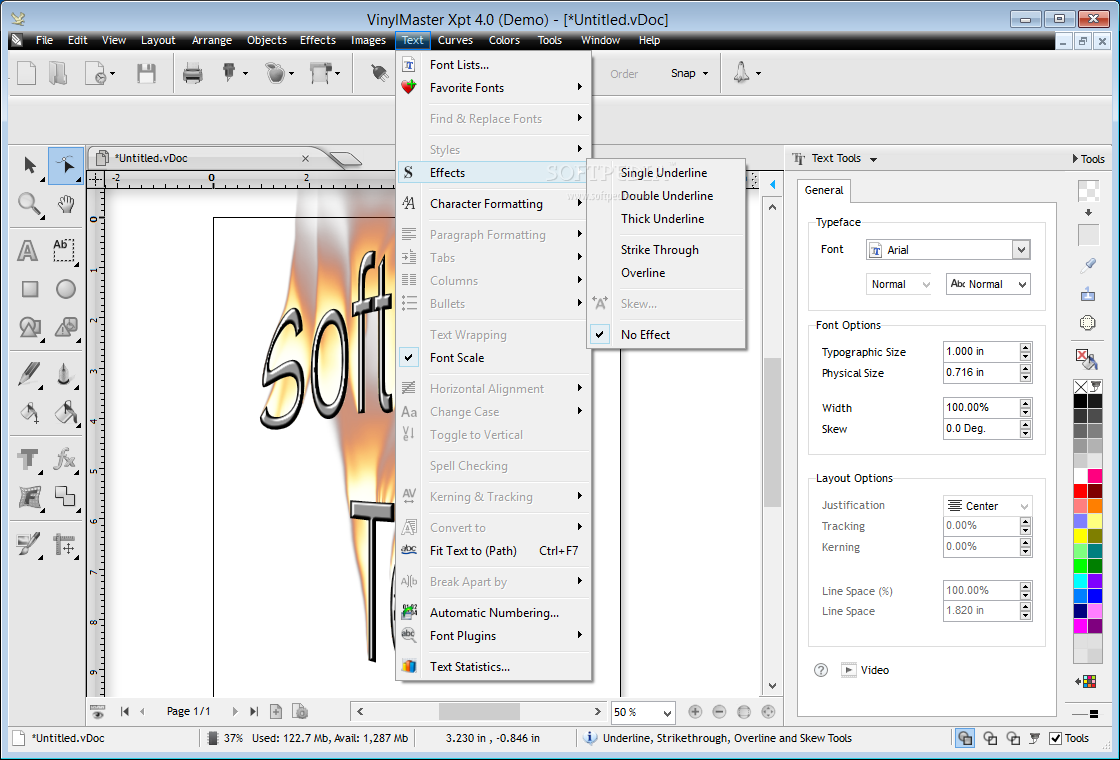Choose Overline effect
1120x760 pixels.
tap(666, 273)
